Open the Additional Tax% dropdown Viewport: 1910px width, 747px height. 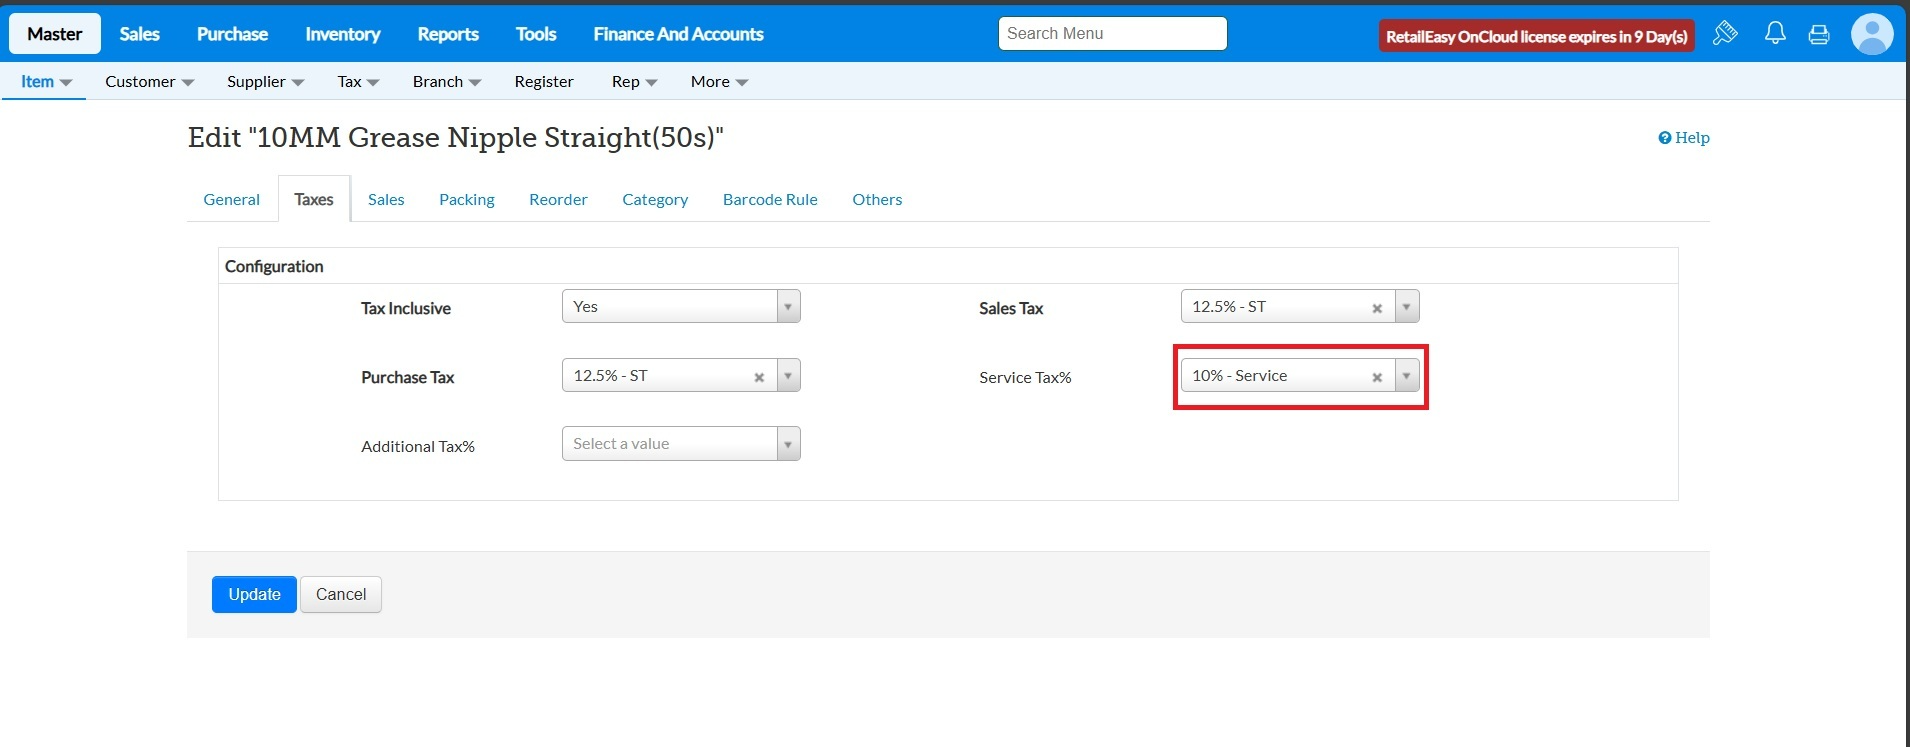pyautogui.click(x=788, y=444)
